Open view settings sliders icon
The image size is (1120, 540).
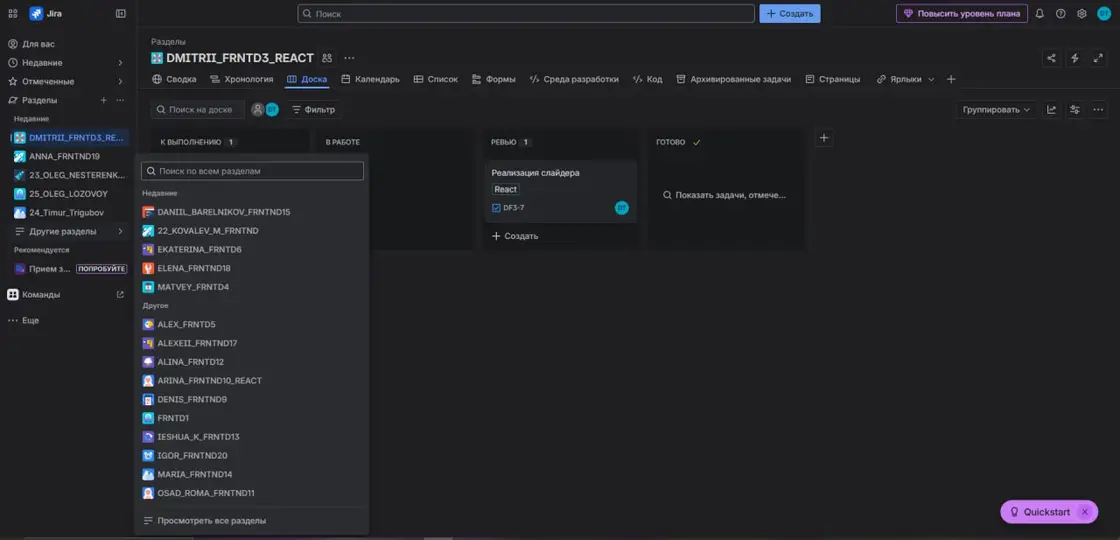(x=1075, y=110)
